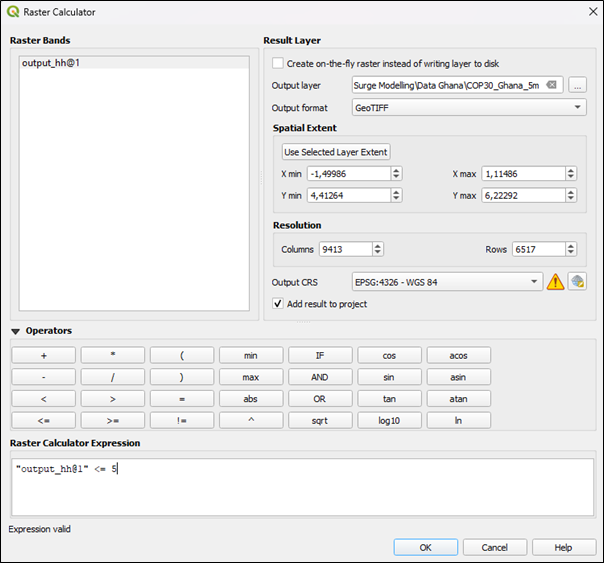Click the Rows value field
Image resolution: width=604 pixels, height=563 pixels.
coord(539,249)
